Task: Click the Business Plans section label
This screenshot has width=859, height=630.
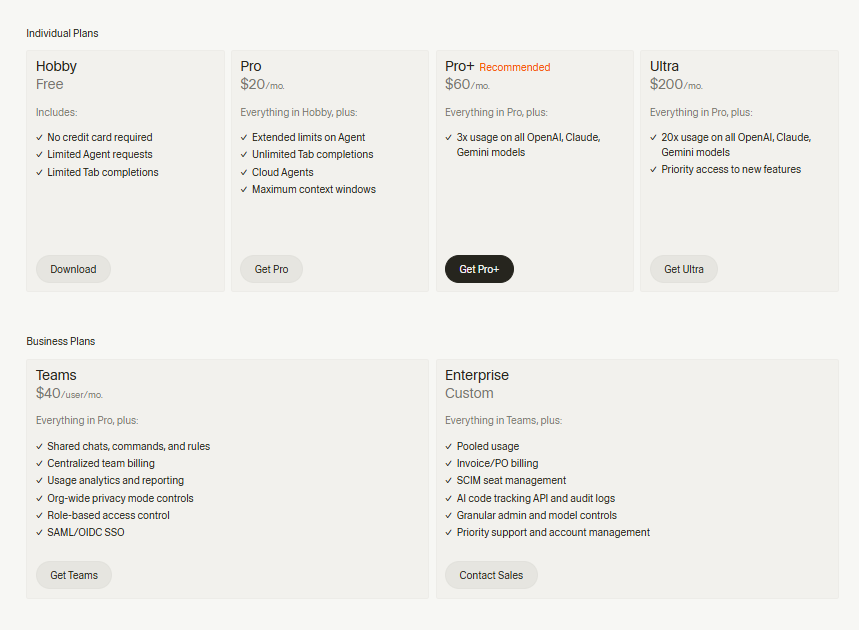Action: tap(60, 341)
